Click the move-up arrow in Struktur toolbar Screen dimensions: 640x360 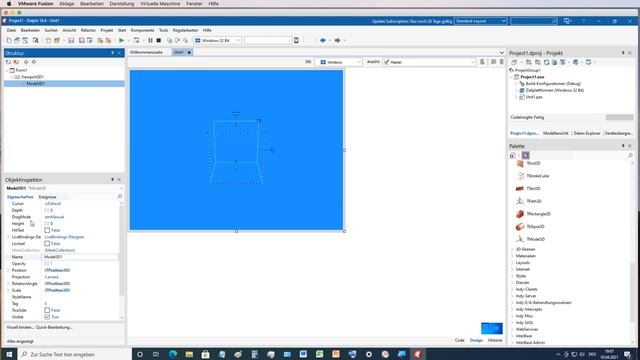click(27, 62)
